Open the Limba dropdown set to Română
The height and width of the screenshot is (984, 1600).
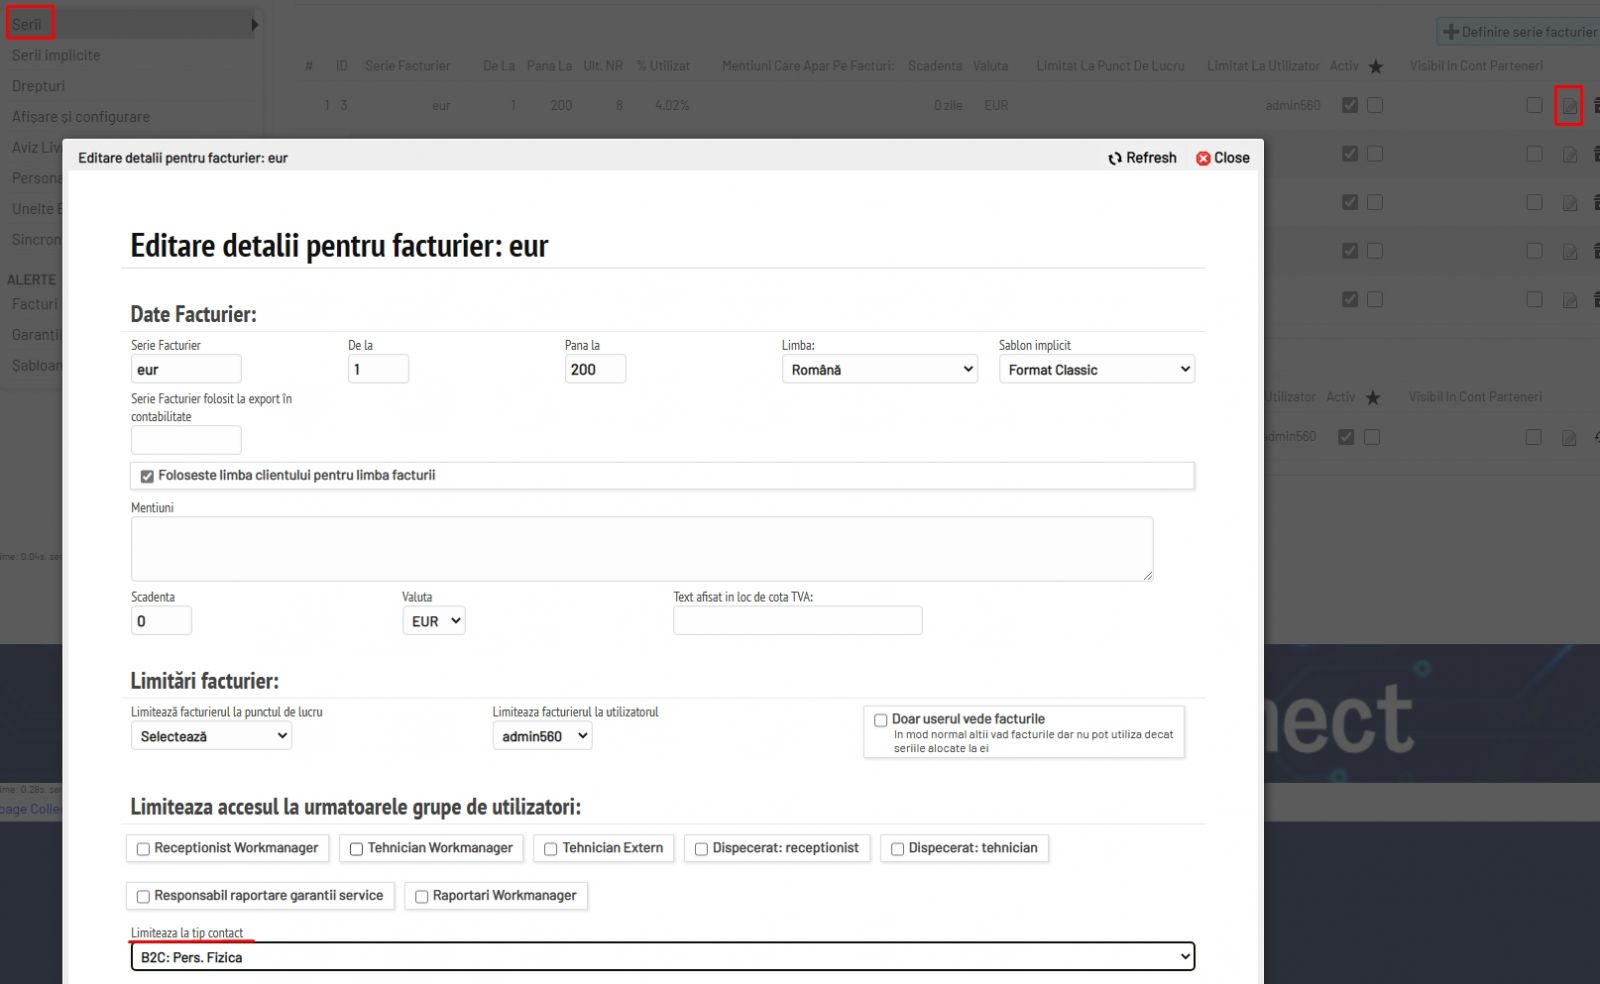[x=879, y=369]
